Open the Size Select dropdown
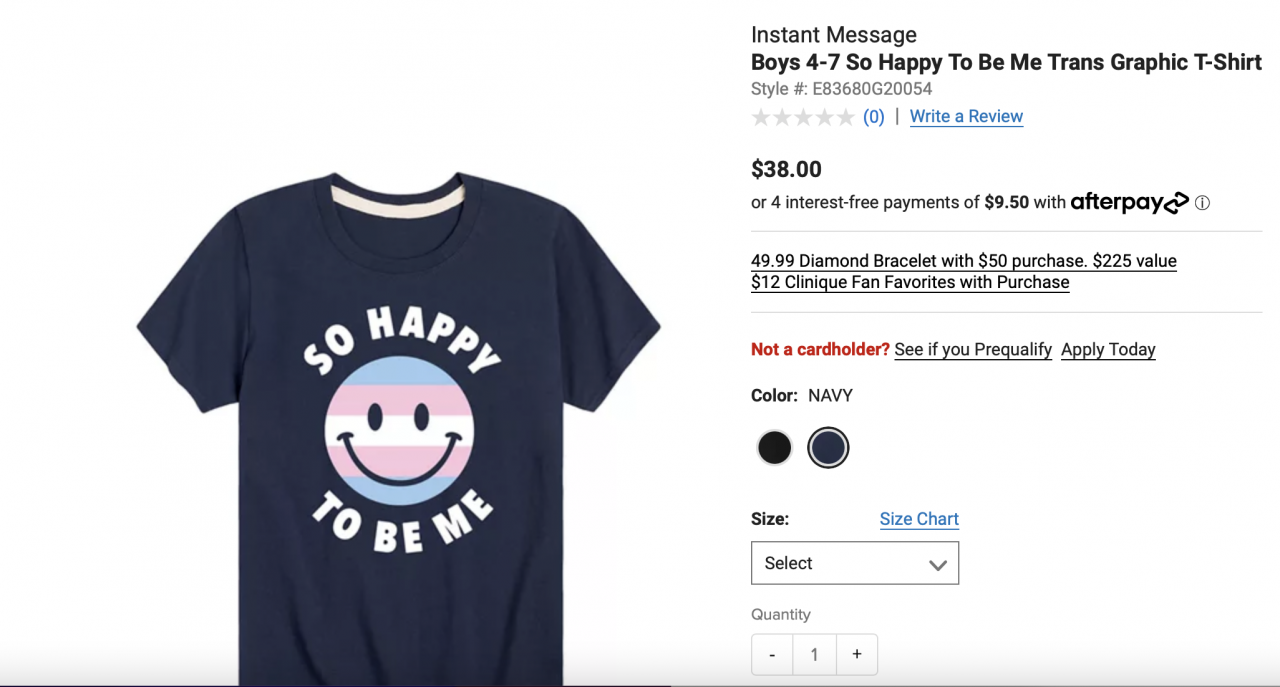Image resolution: width=1280 pixels, height=687 pixels. [x=855, y=563]
